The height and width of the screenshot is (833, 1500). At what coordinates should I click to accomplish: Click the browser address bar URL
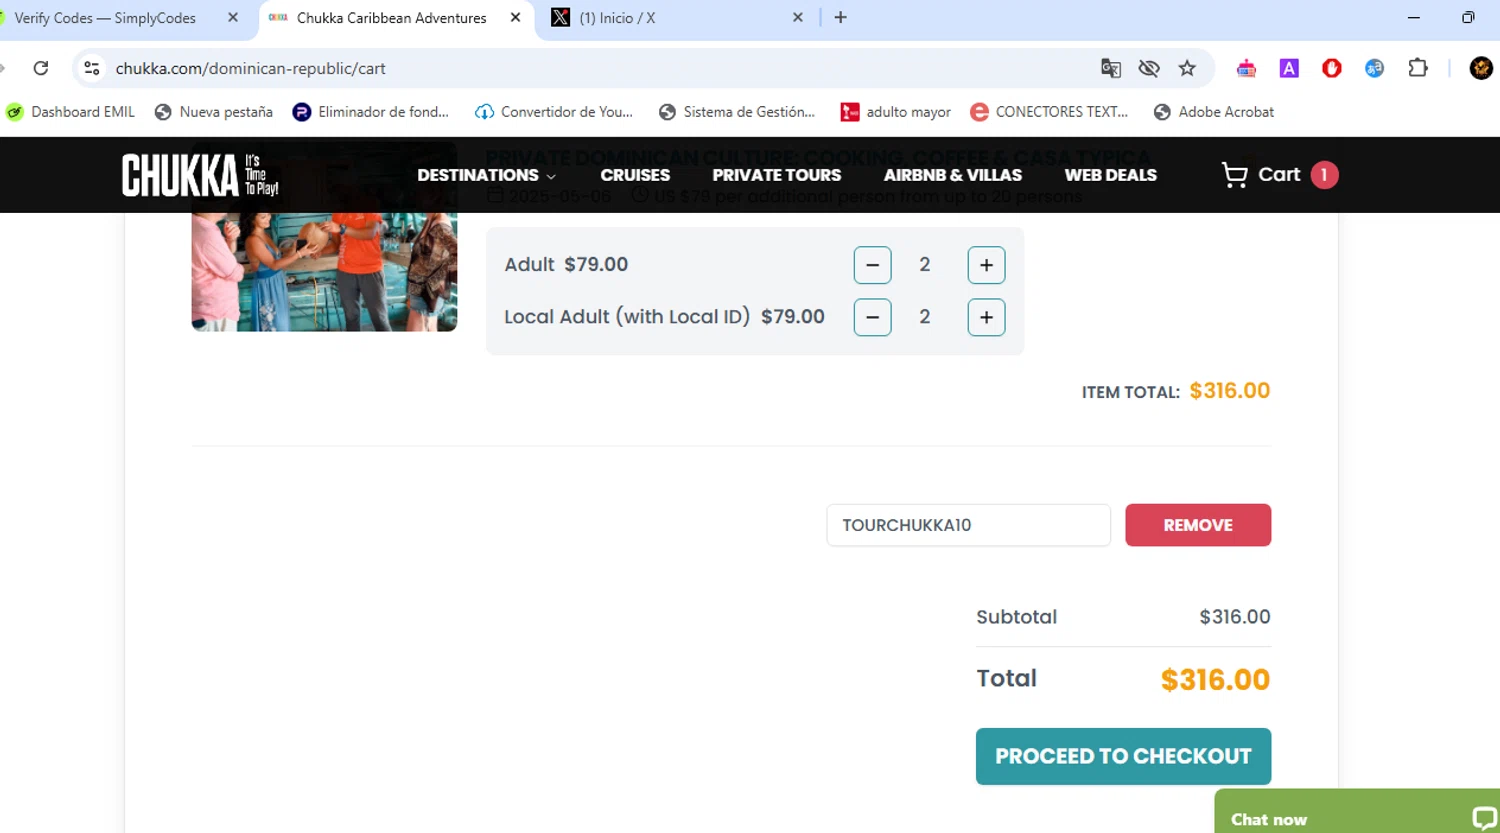[250, 68]
